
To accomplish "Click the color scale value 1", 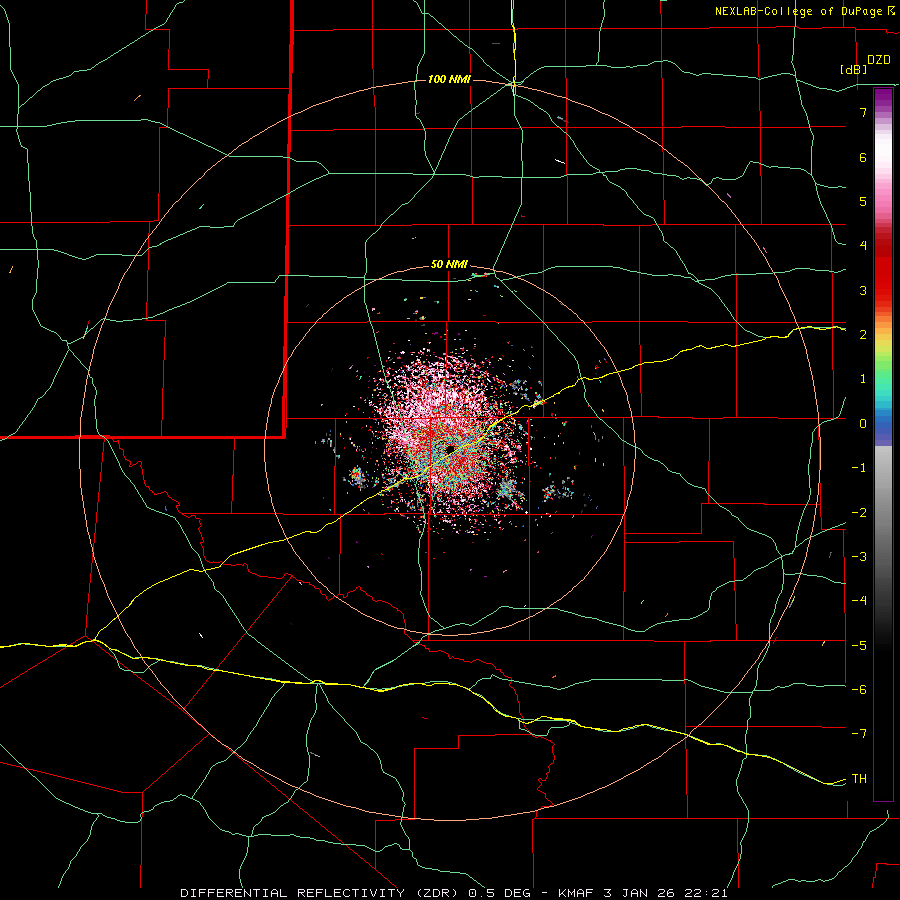I will tap(863, 379).
